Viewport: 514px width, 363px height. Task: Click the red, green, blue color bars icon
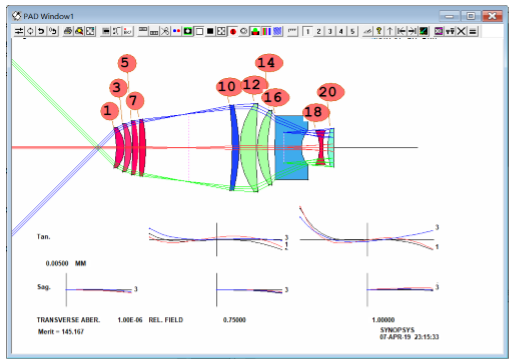click(x=266, y=31)
